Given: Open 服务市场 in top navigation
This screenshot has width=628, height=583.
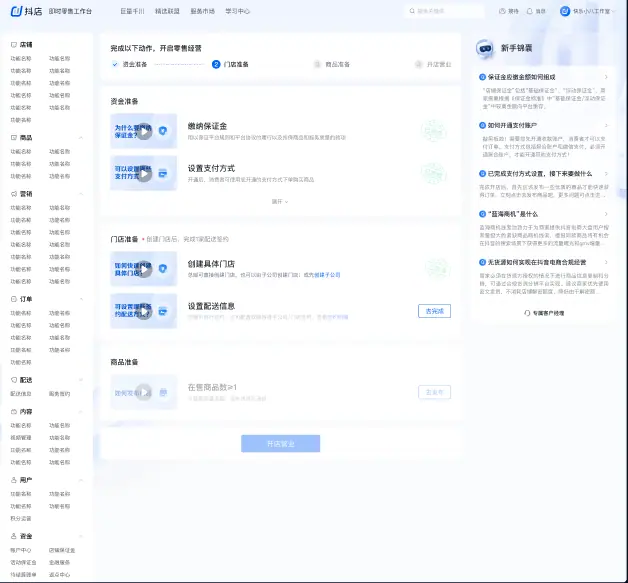Looking at the screenshot, I should click(x=202, y=11).
